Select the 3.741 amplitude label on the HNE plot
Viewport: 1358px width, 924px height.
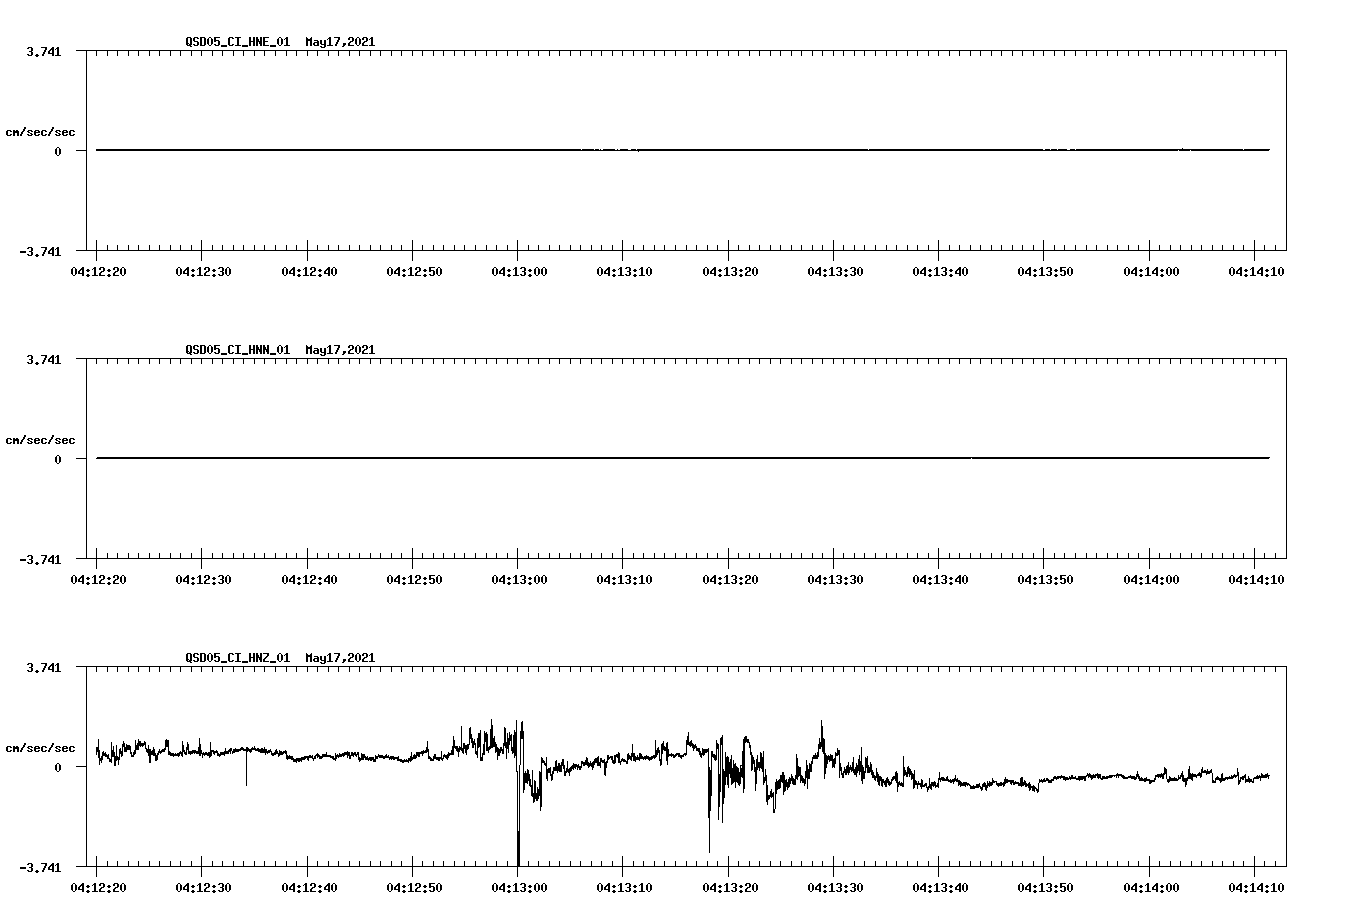[44, 51]
